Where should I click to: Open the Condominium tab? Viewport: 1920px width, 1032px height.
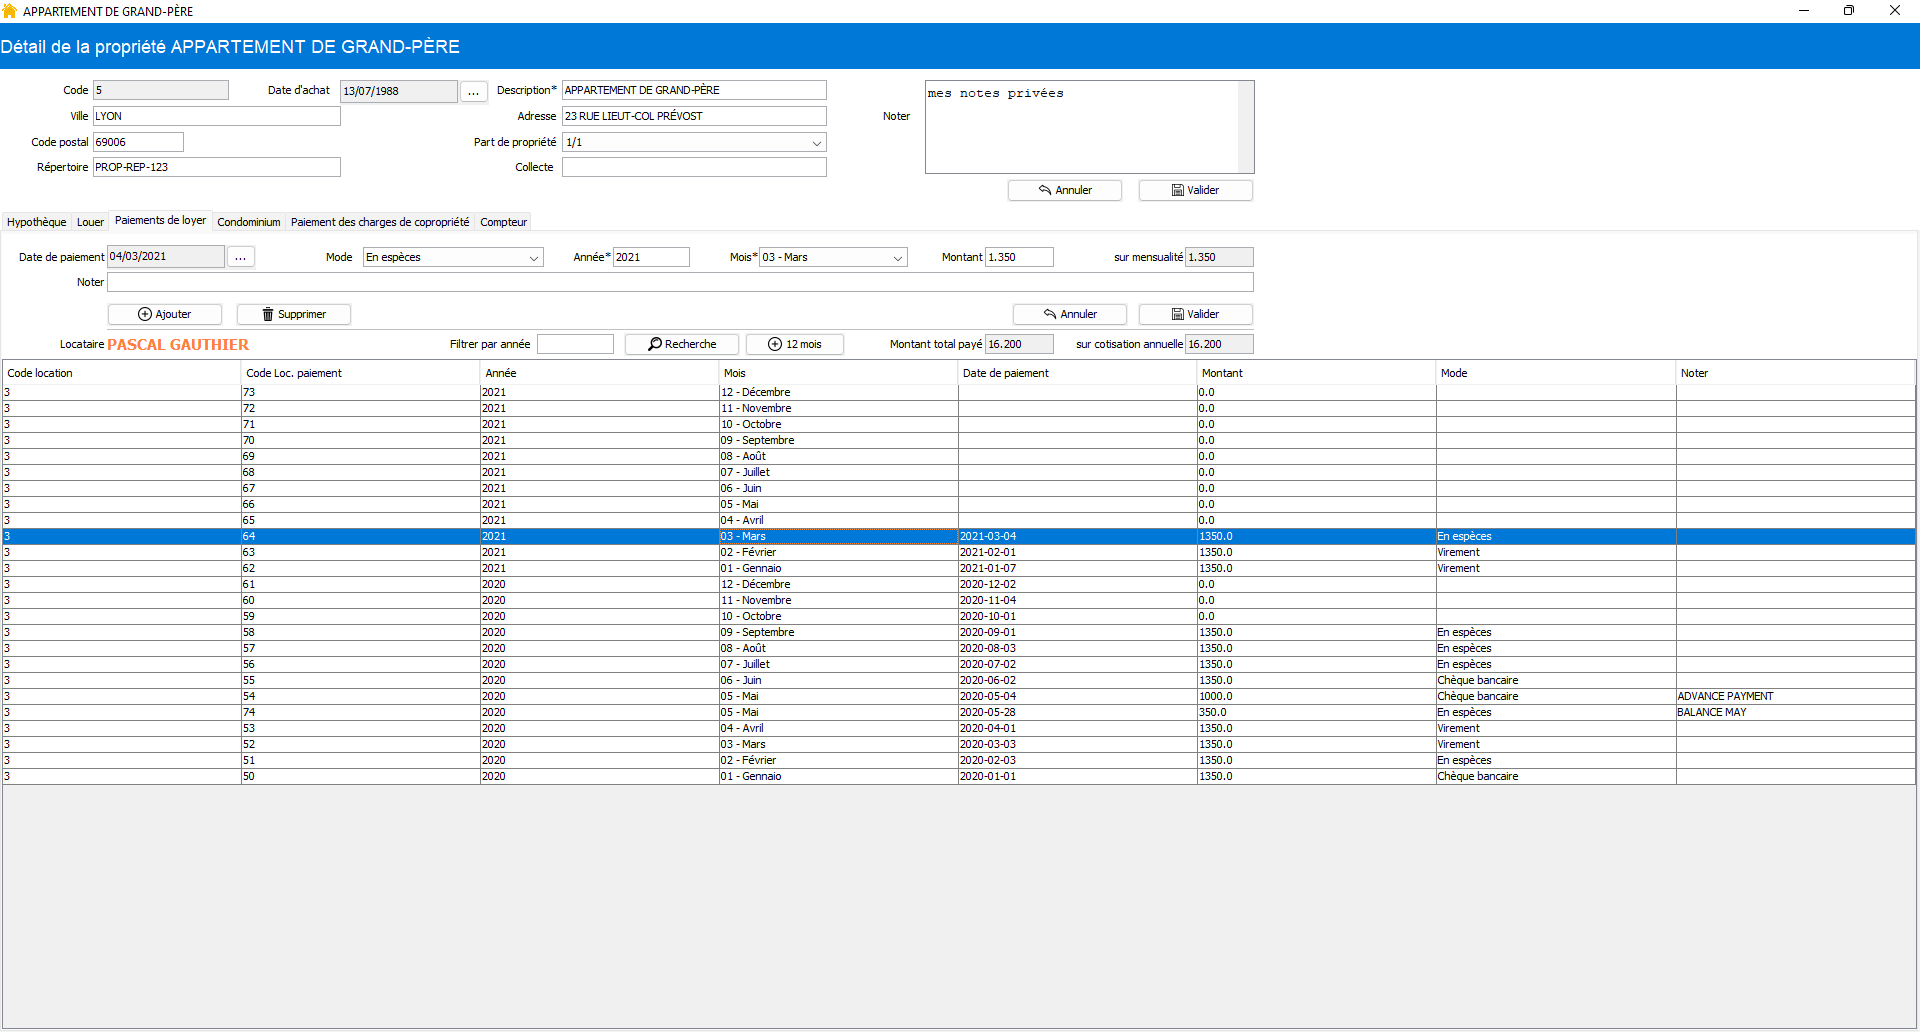(249, 222)
